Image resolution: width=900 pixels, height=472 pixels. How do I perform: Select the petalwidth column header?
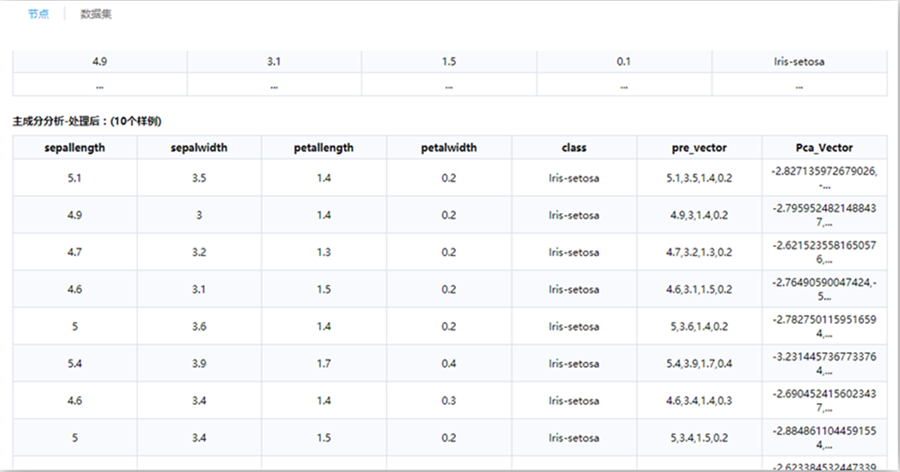[449, 148]
